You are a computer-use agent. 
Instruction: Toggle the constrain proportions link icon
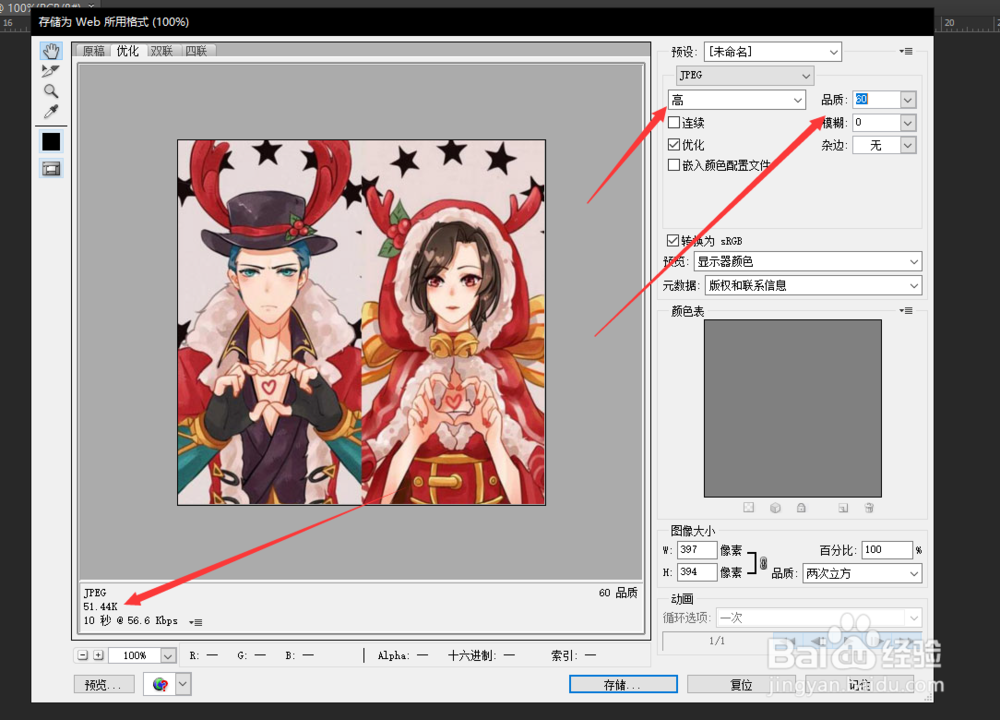click(763, 563)
